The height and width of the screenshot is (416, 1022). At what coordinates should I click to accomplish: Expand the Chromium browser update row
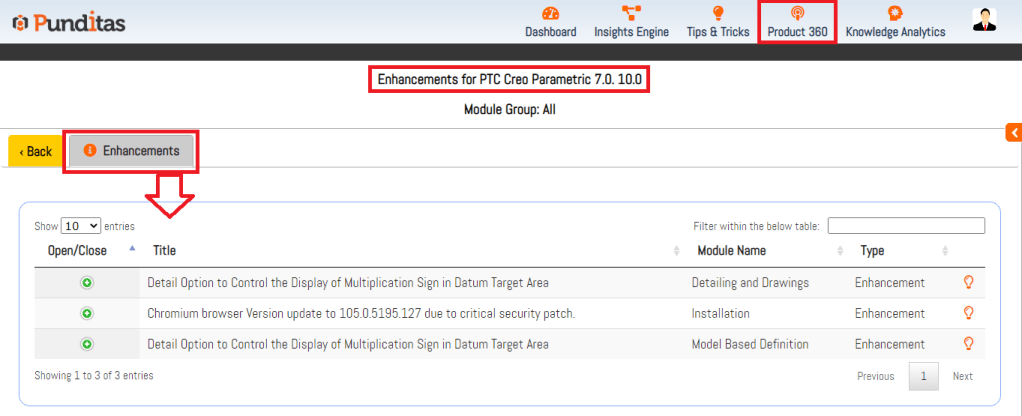87,313
